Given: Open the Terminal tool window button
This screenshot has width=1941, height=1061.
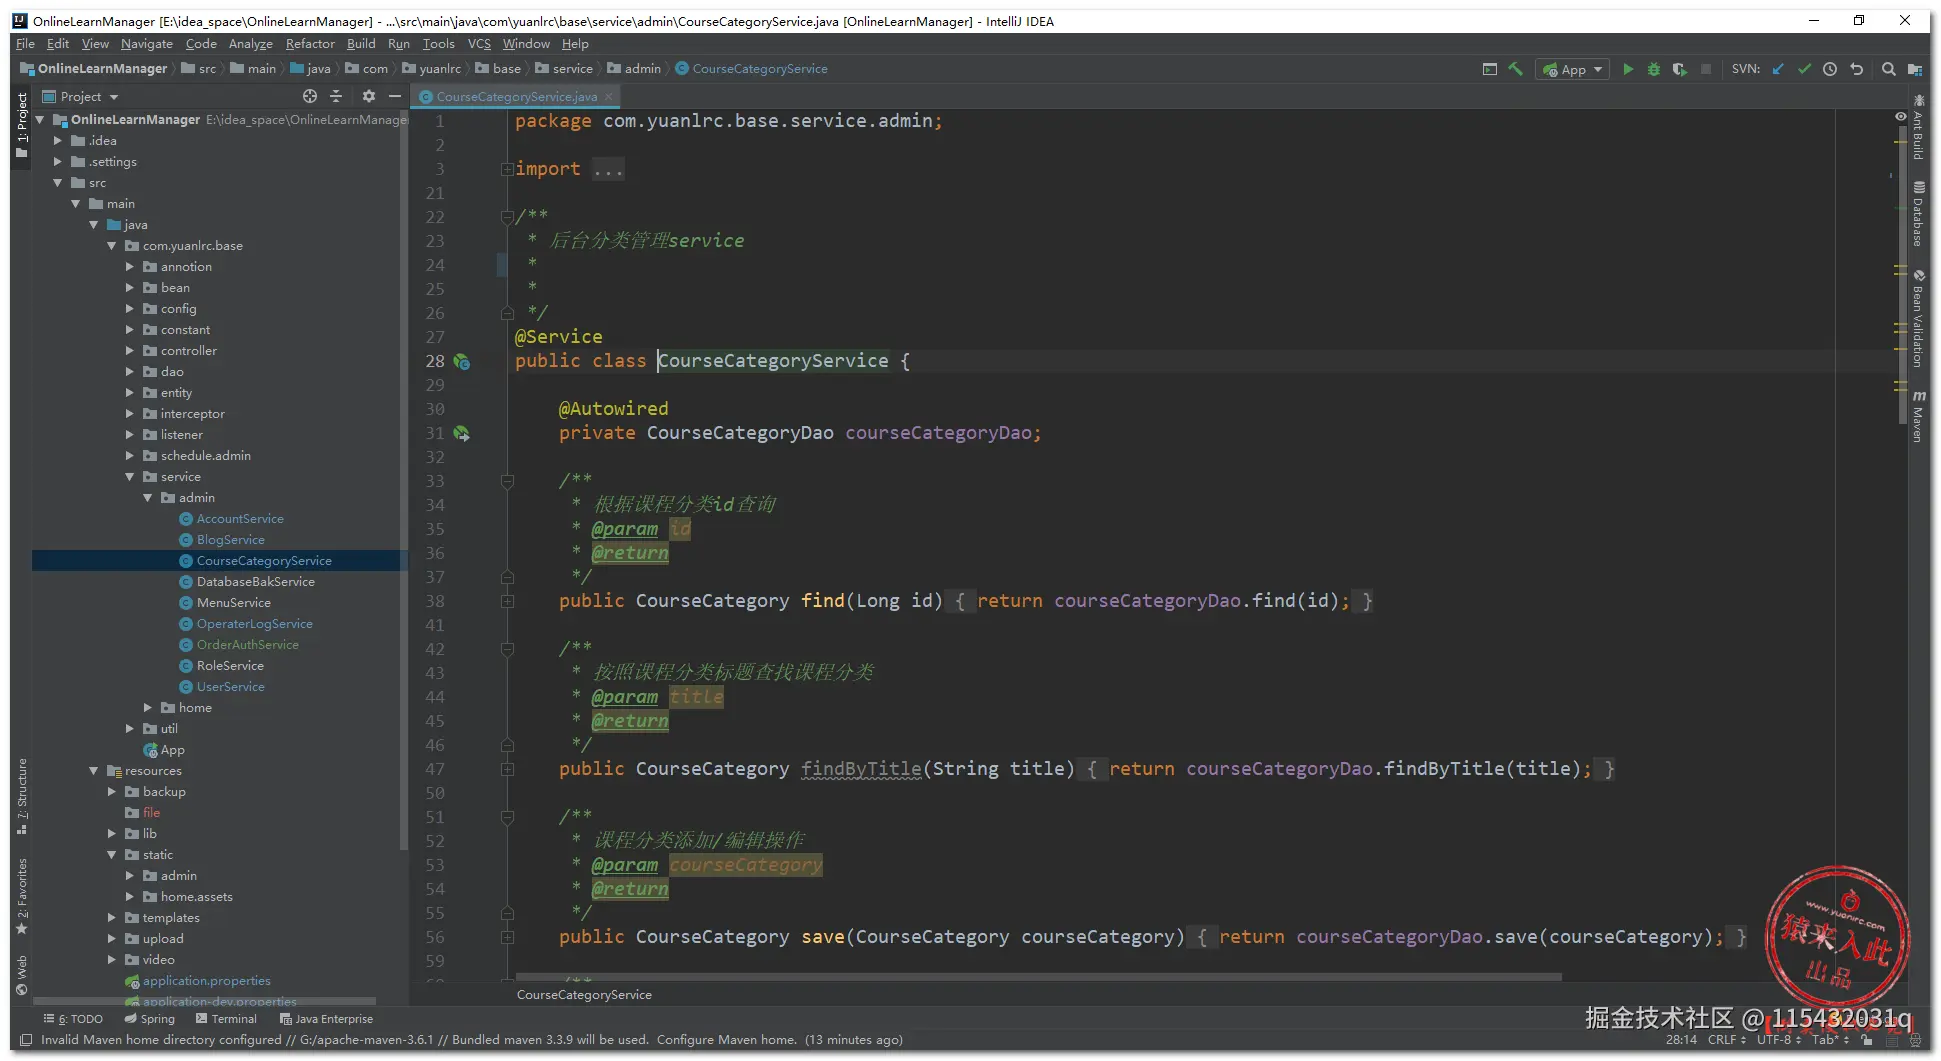Looking at the screenshot, I should pyautogui.click(x=227, y=1019).
